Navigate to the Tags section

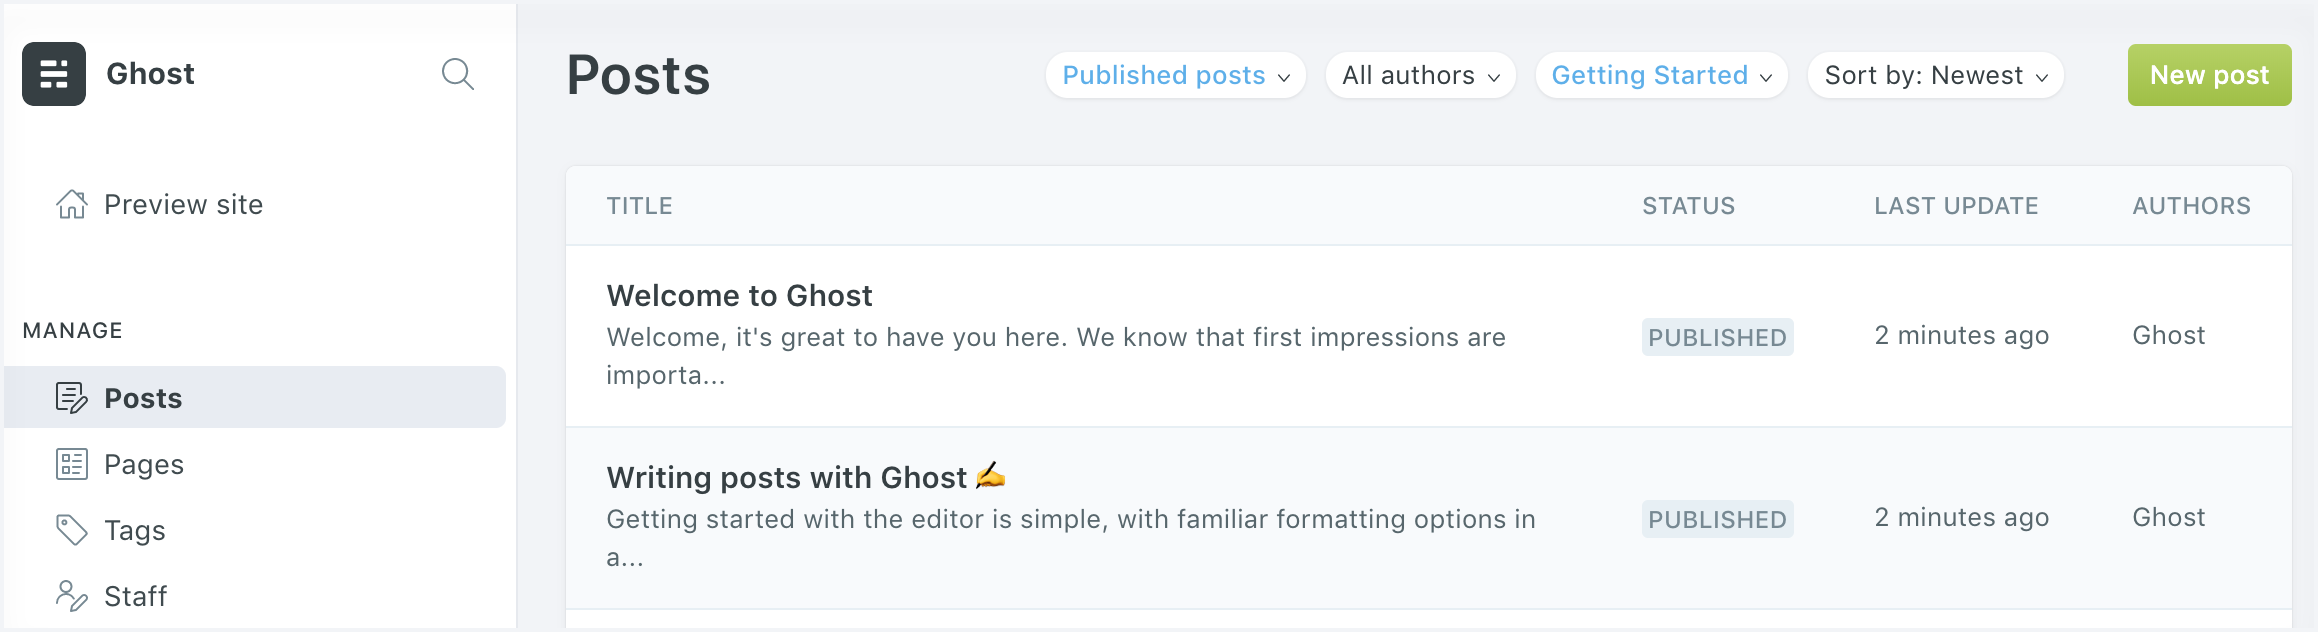[135, 531]
